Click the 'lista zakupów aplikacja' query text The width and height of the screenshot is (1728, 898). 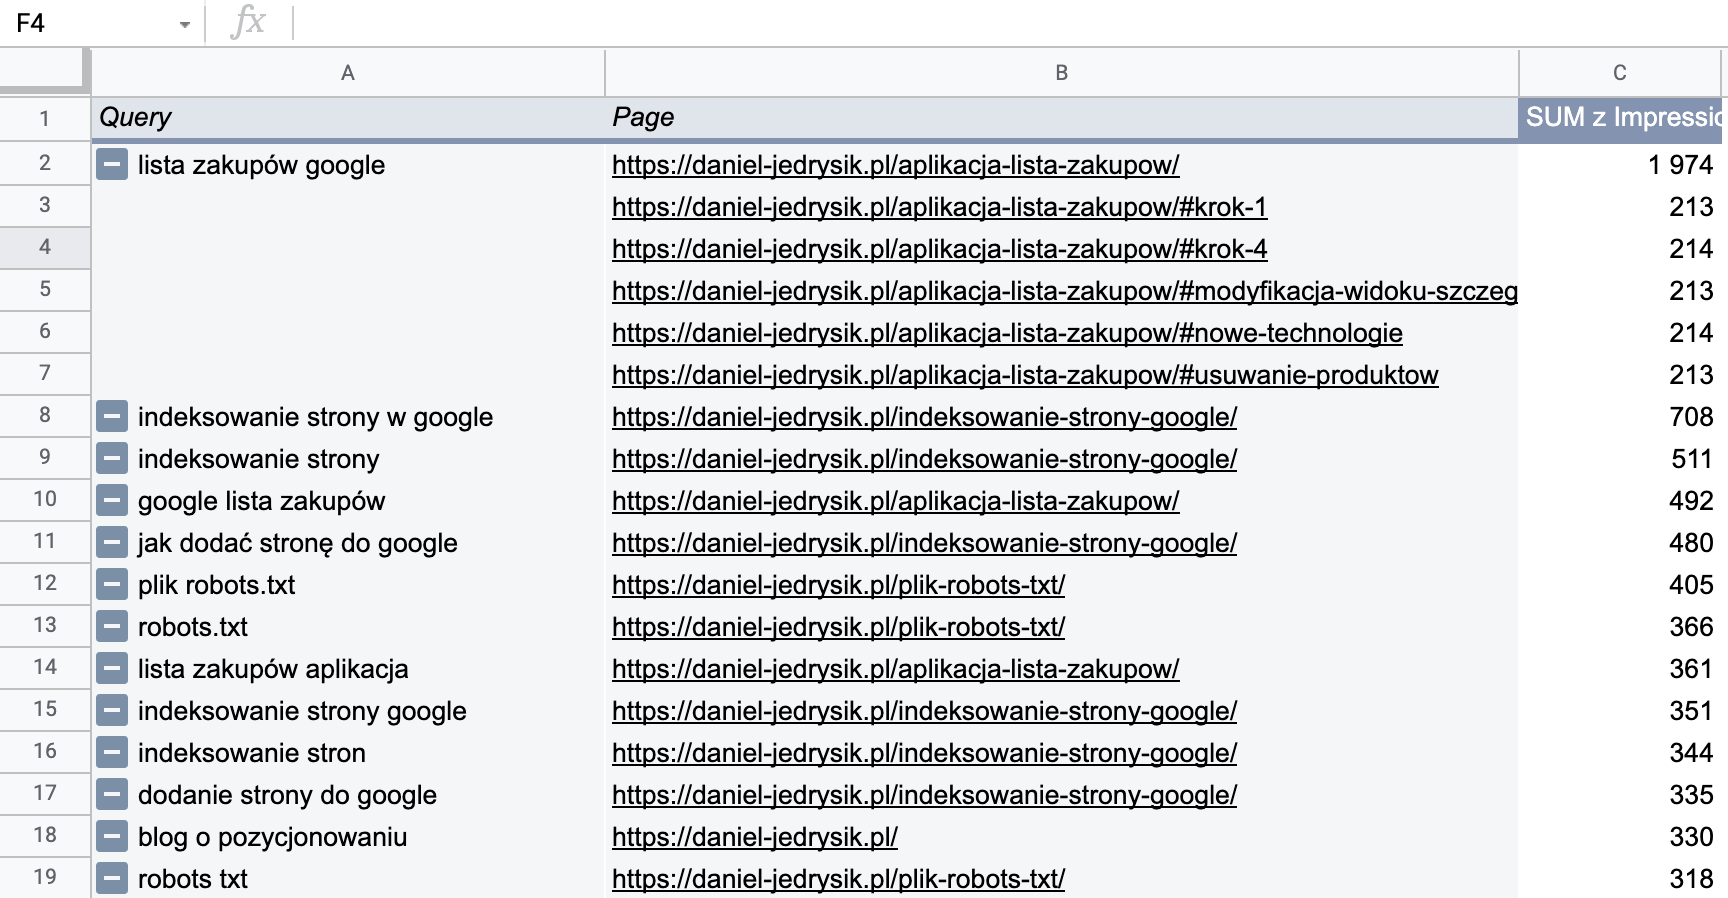point(273,669)
